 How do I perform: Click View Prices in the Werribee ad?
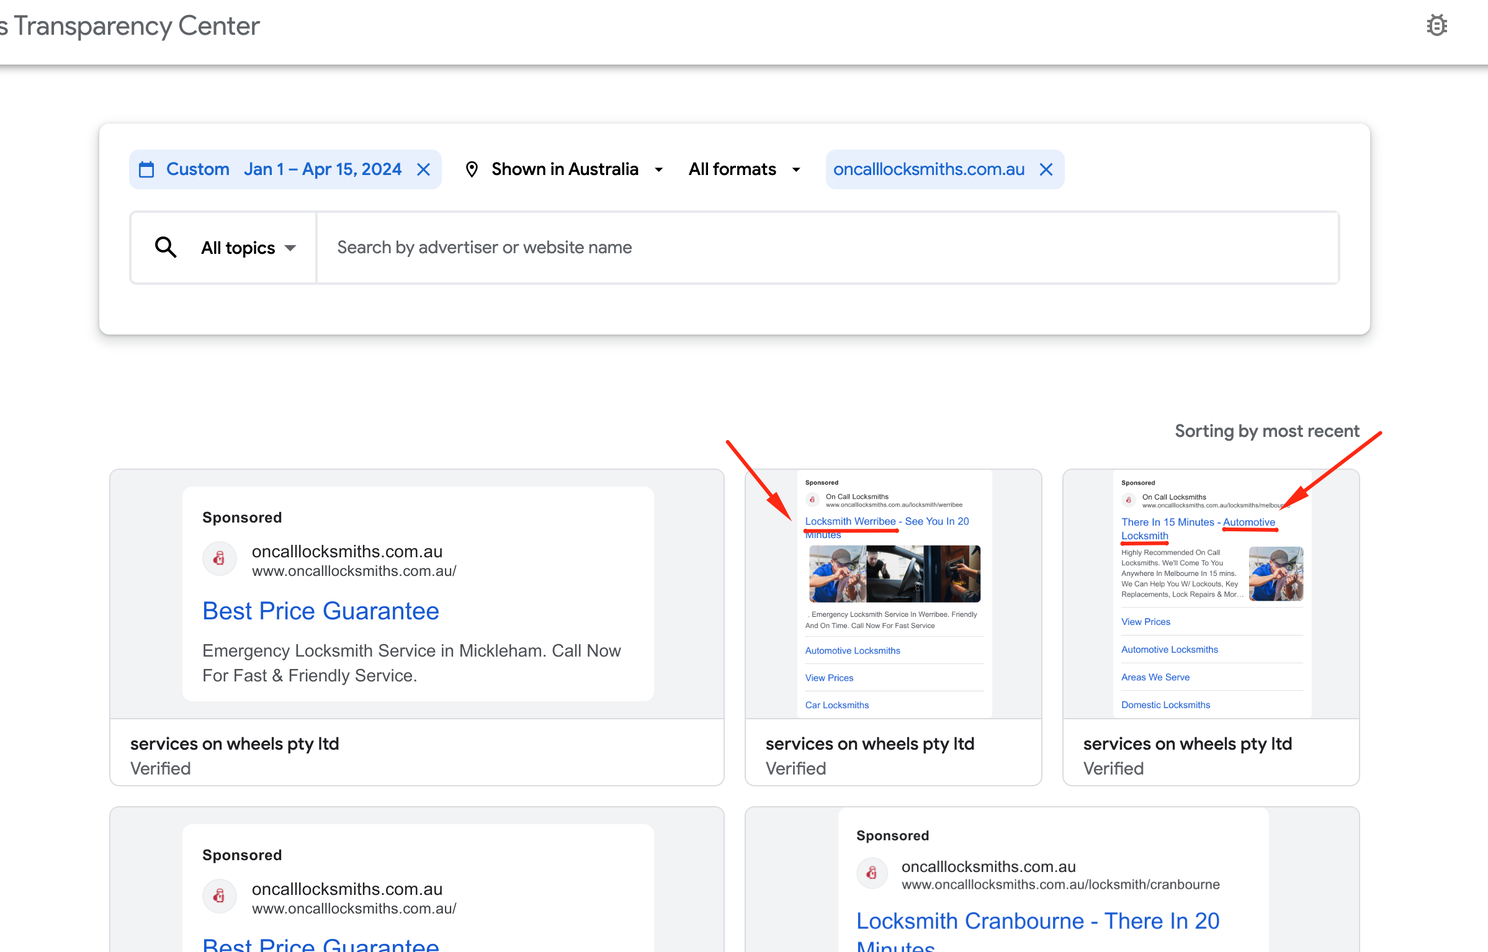click(x=829, y=678)
